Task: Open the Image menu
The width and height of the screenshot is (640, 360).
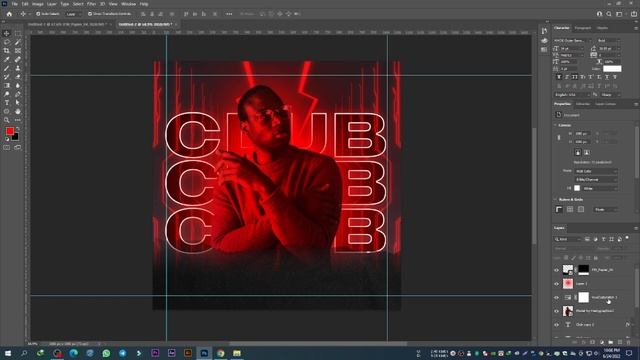Action: [x=38, y=4]
